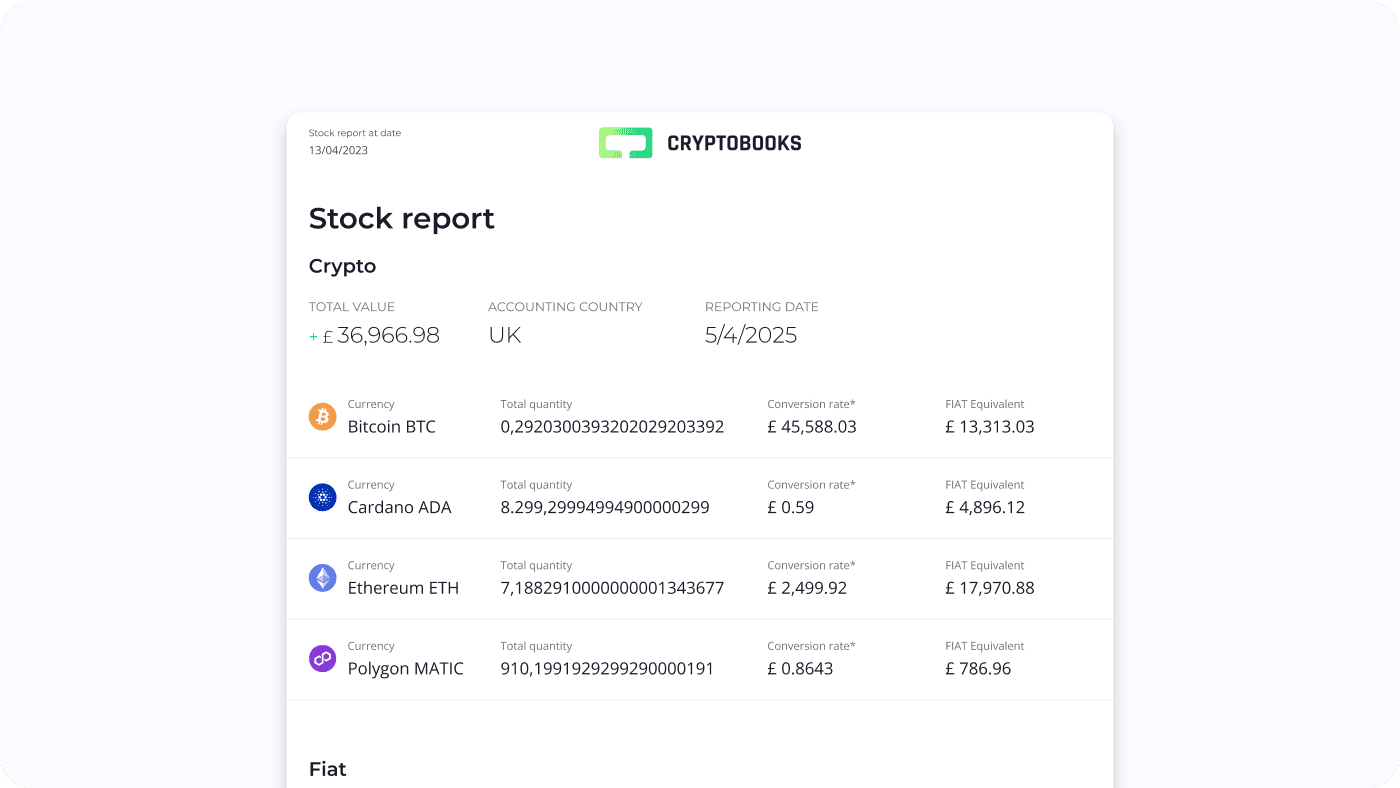Image resolution: width=1400 pixels, height=788 pixels.
Task: Switch to the Fiat section
Action: [327, 769]
